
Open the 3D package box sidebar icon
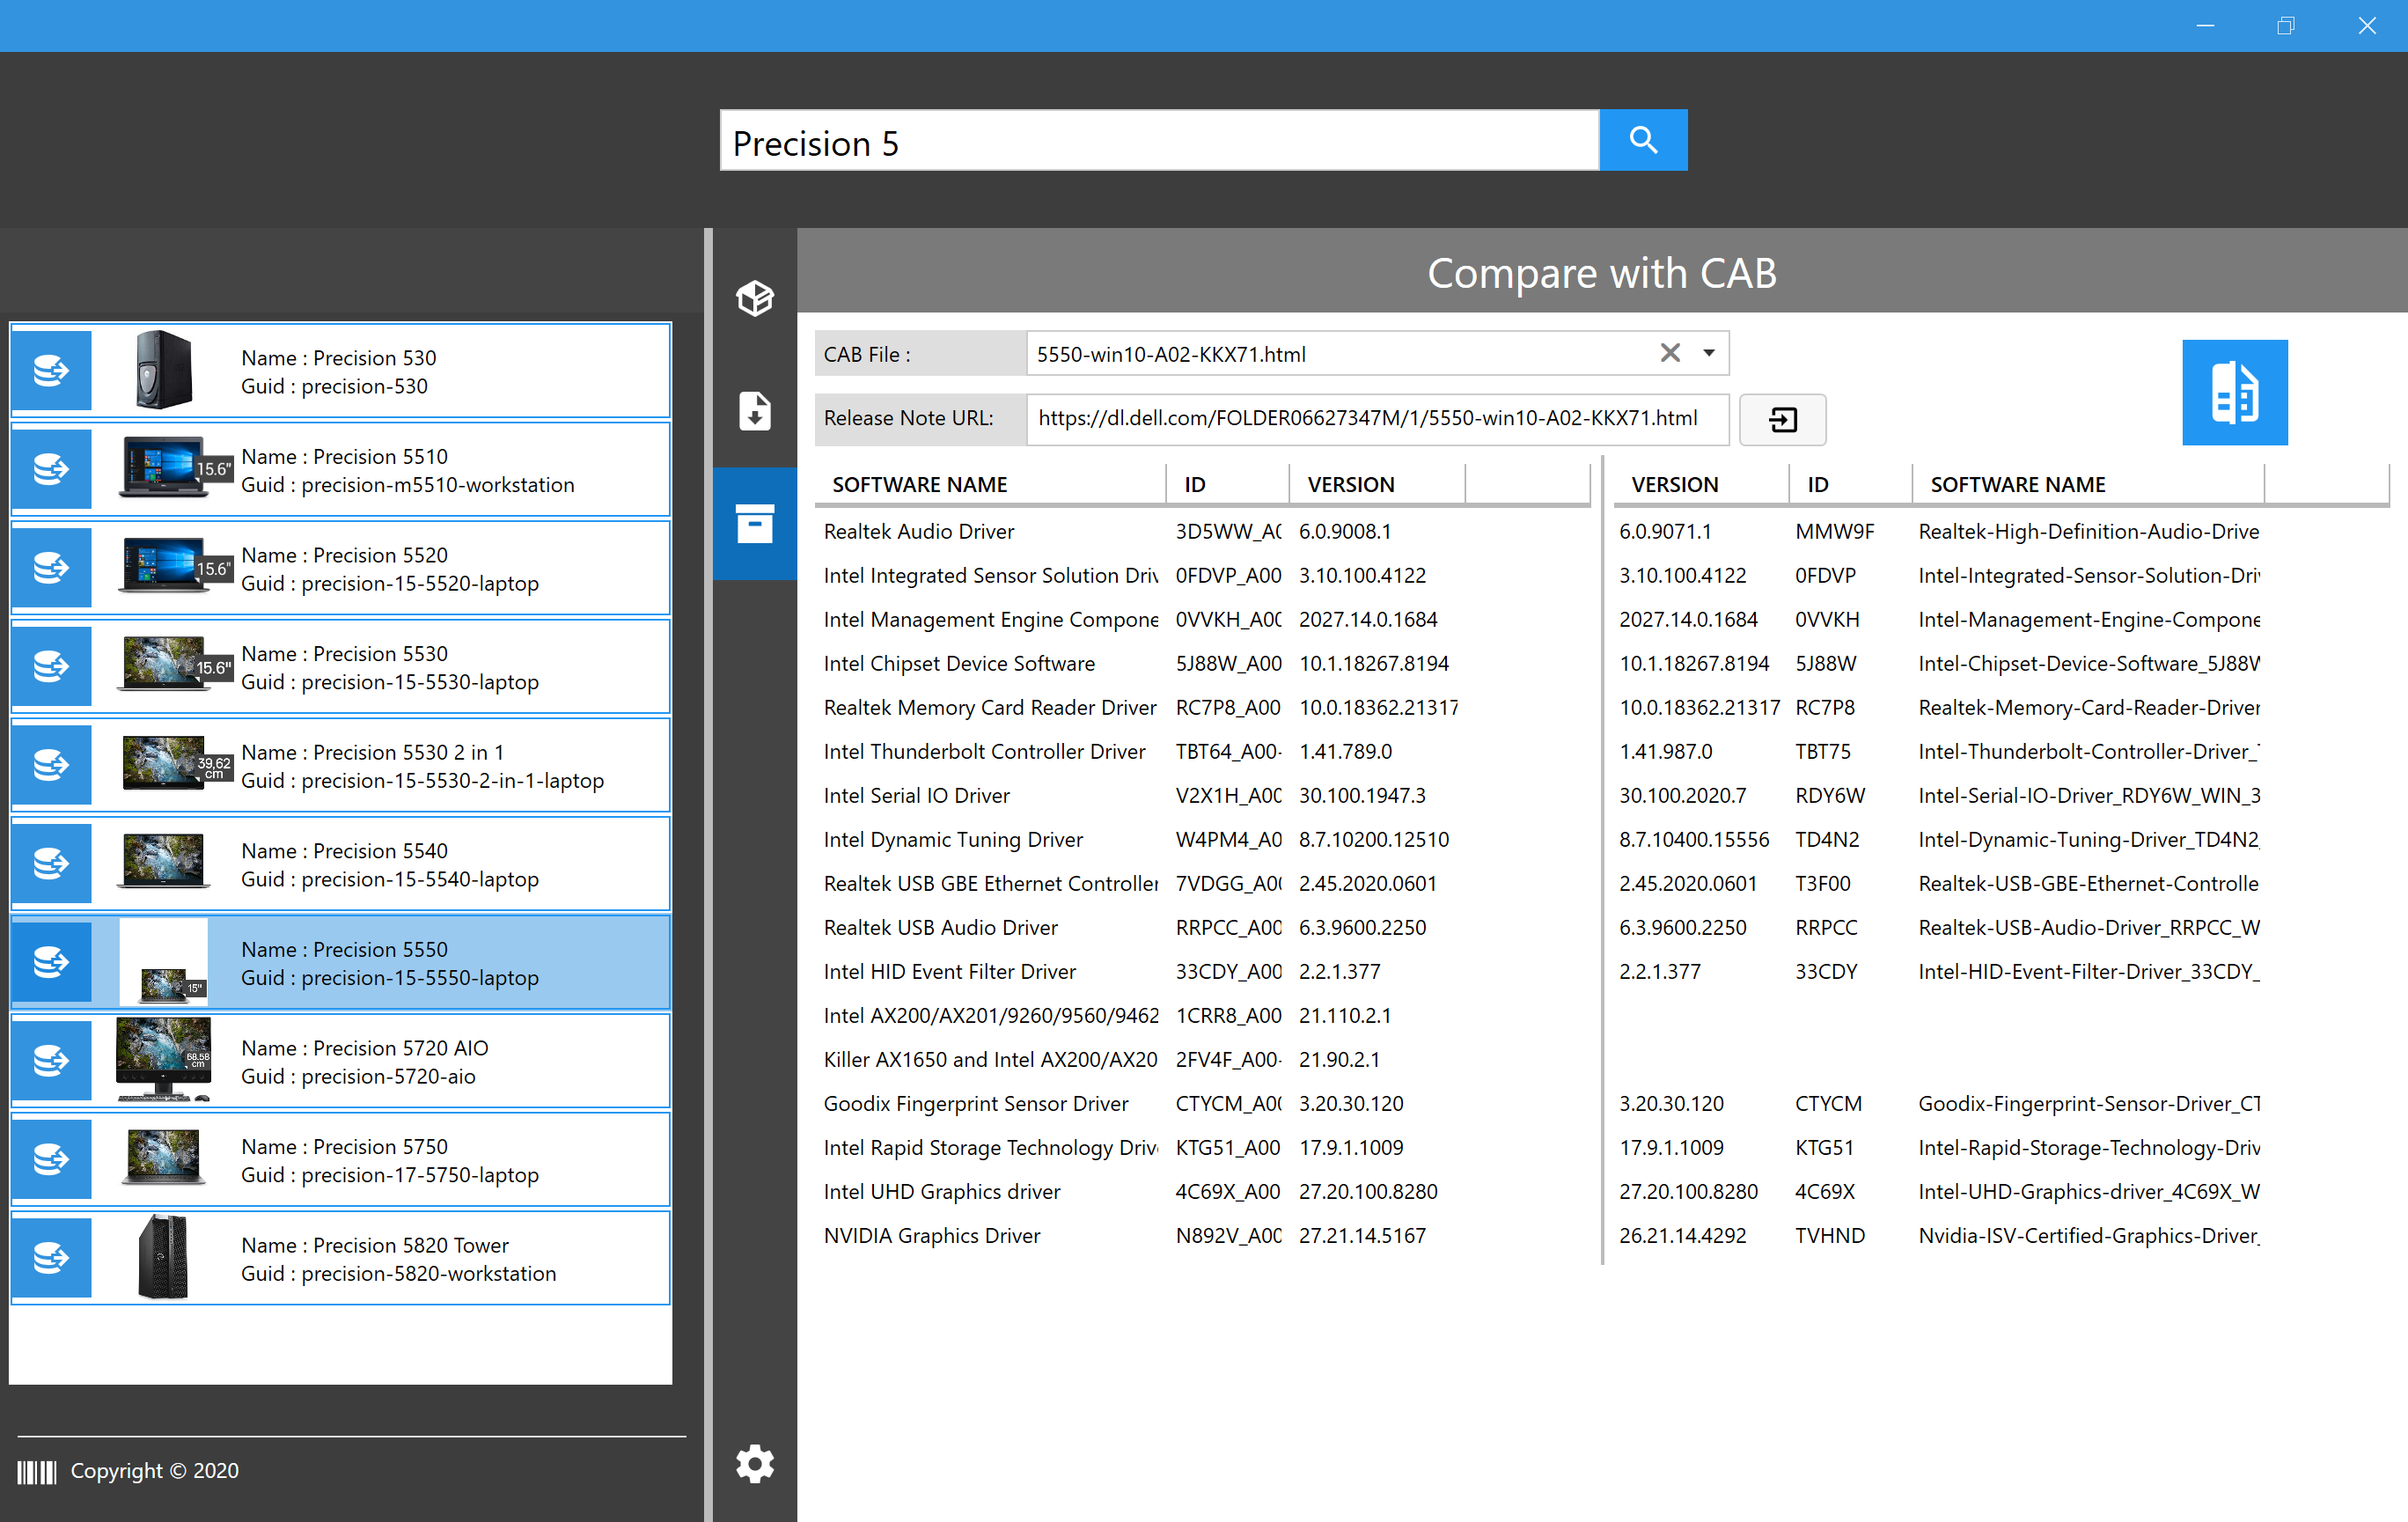(x=754, y=298)
